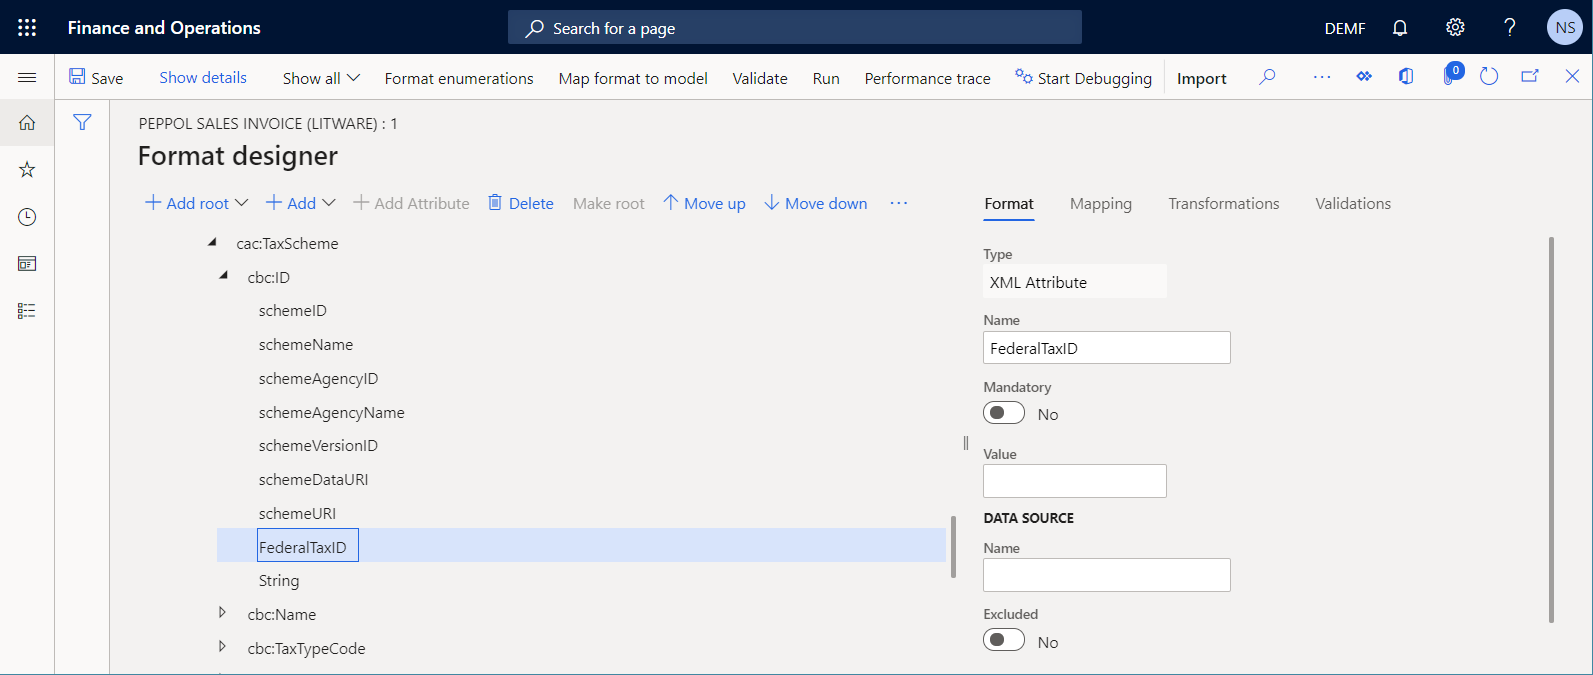Click Start Debugging
1593x675 pixels.
[x=1083, y=78]
